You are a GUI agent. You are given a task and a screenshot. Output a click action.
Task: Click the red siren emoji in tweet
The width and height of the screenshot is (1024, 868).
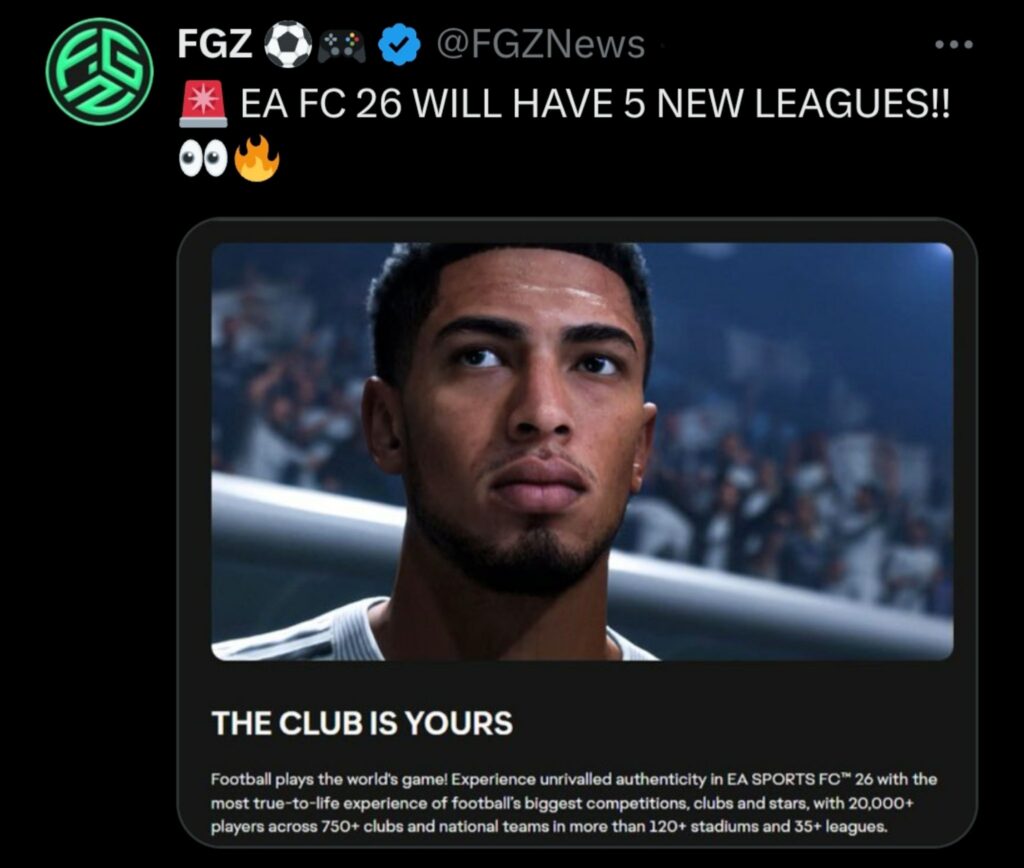click(x=204, y=104)
